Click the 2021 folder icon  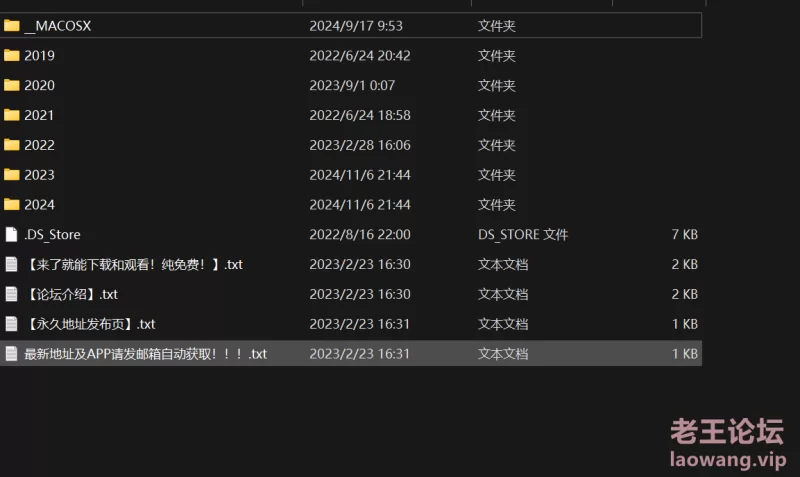click(x=11, y=115)
